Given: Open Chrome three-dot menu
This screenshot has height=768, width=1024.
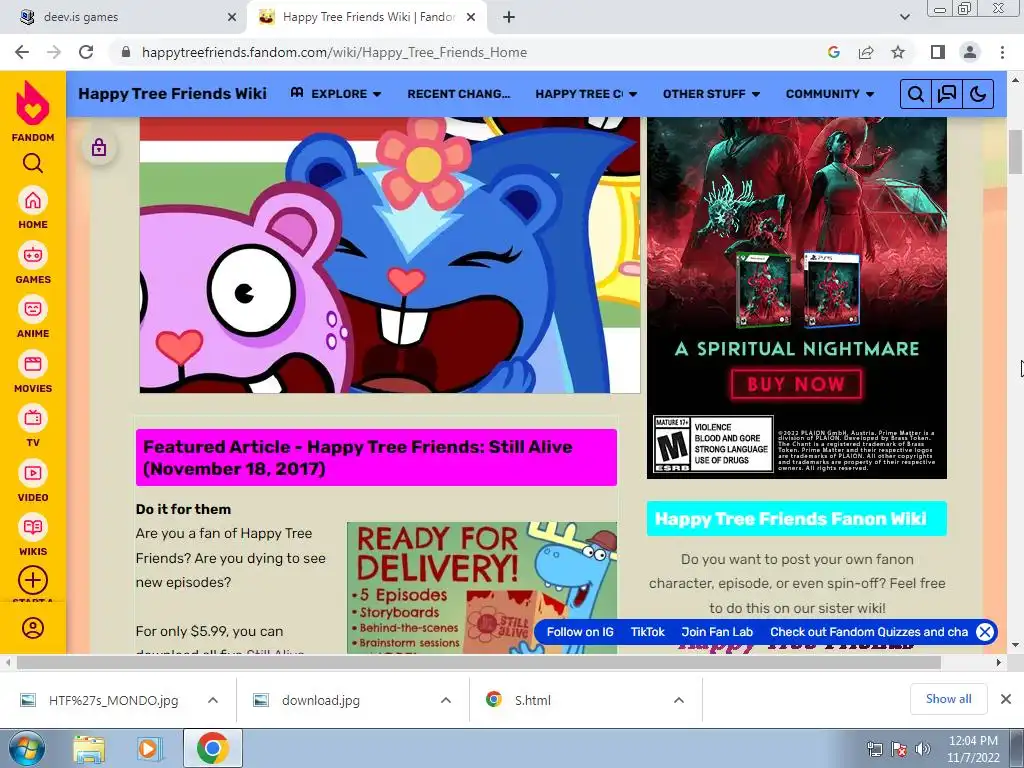Looking at the screenshot, I should (1002, 52).
